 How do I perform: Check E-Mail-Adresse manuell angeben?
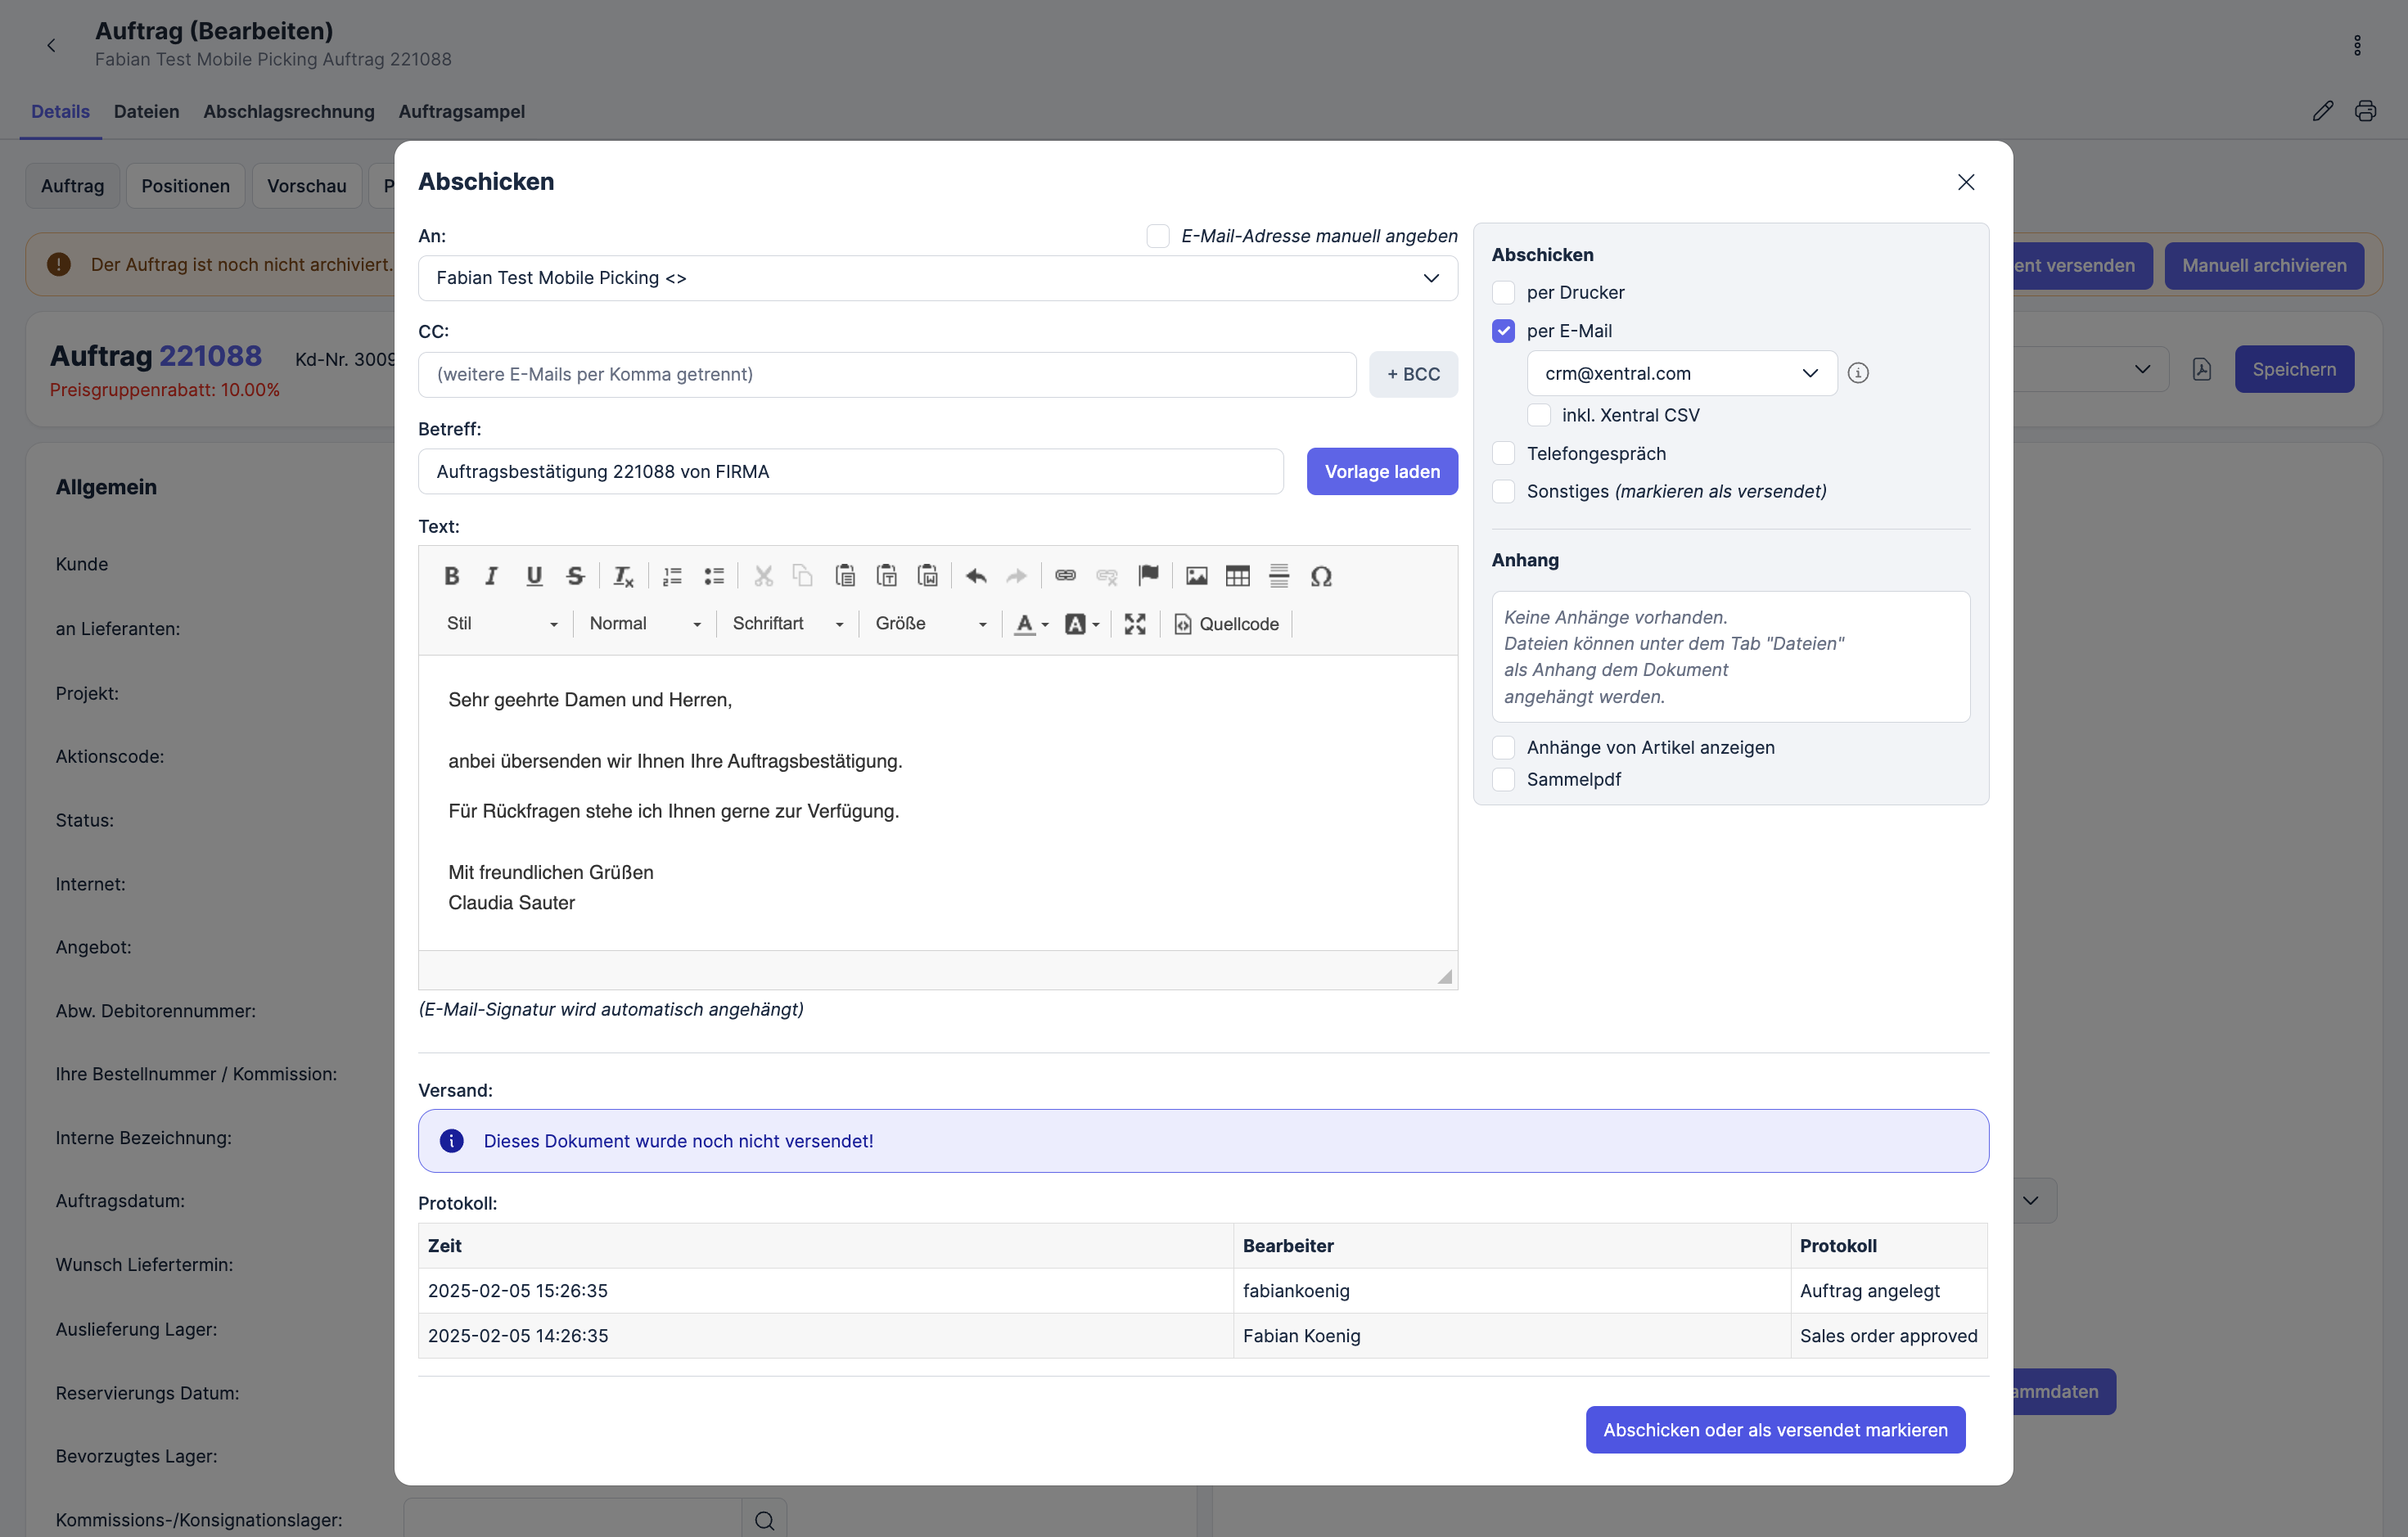[x=1158, y=236]
